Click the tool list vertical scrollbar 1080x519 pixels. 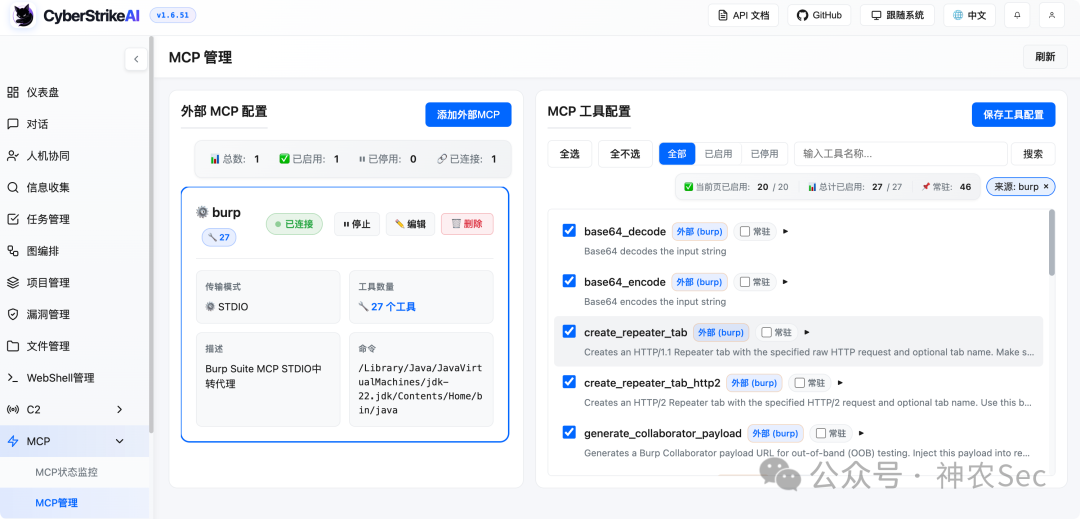1052,242
